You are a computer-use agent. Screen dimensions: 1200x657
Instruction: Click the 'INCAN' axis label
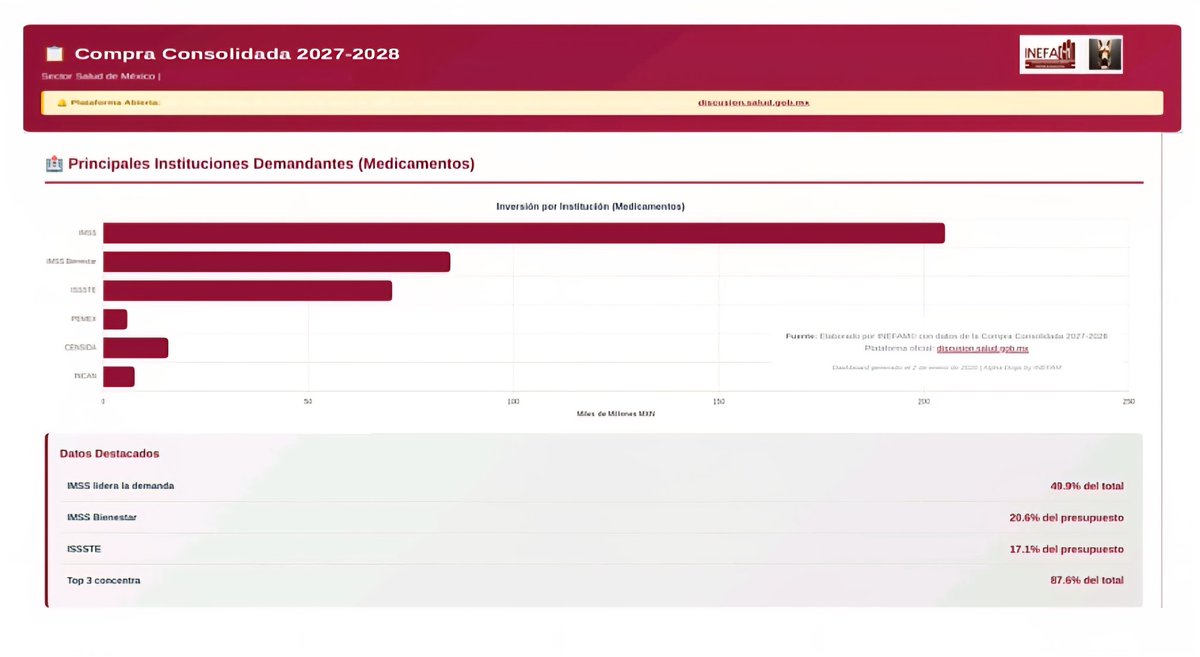pyautogui.click(x=85, y=377)
